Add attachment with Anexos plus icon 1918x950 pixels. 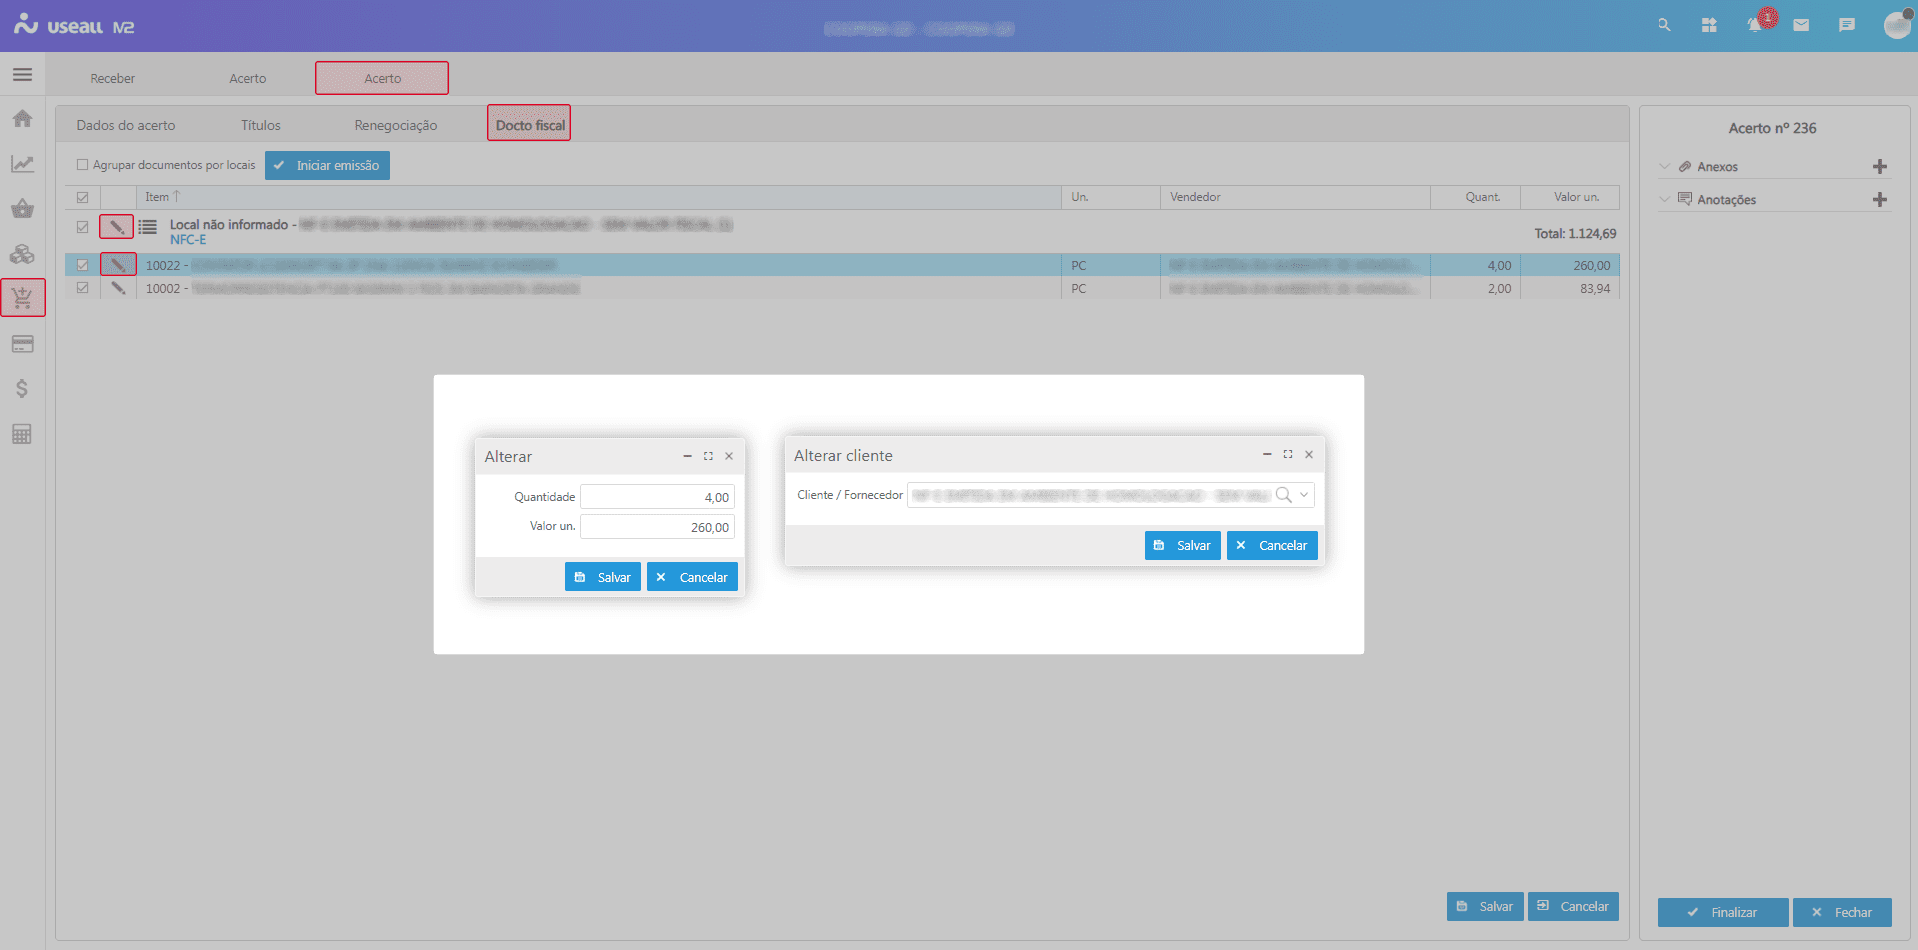coord(1879,167)
